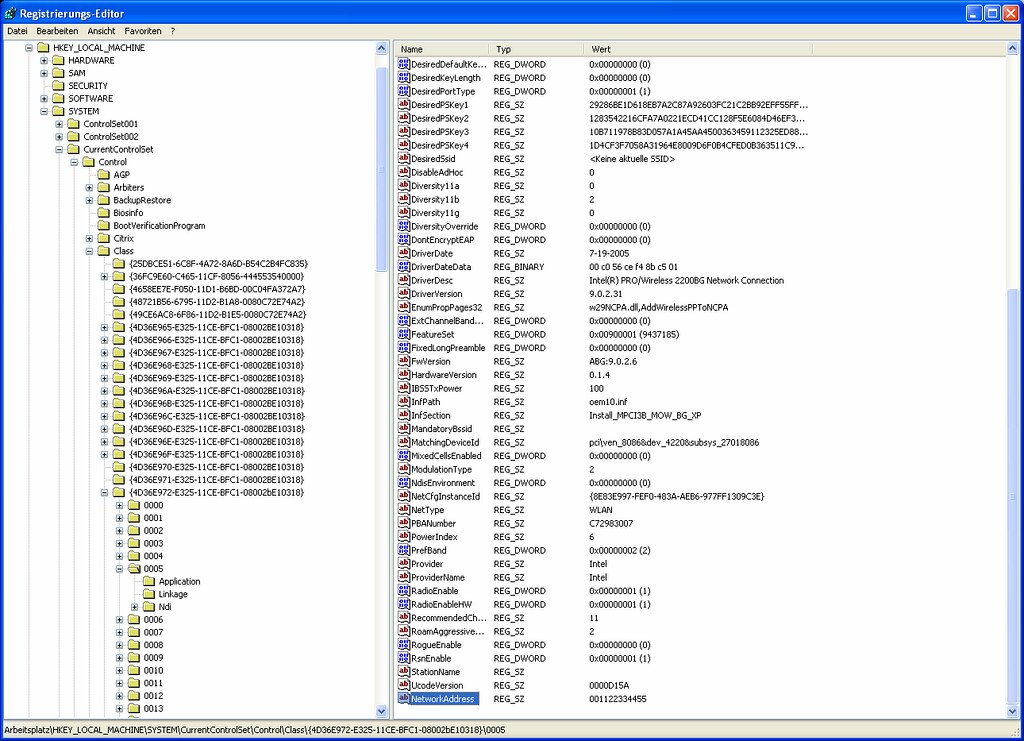This screenshot has height=741, width=1024.
Task: Select the {4D36E96B-E325-11CE-BFC1-08002BE10318} key
Action: 216,403
